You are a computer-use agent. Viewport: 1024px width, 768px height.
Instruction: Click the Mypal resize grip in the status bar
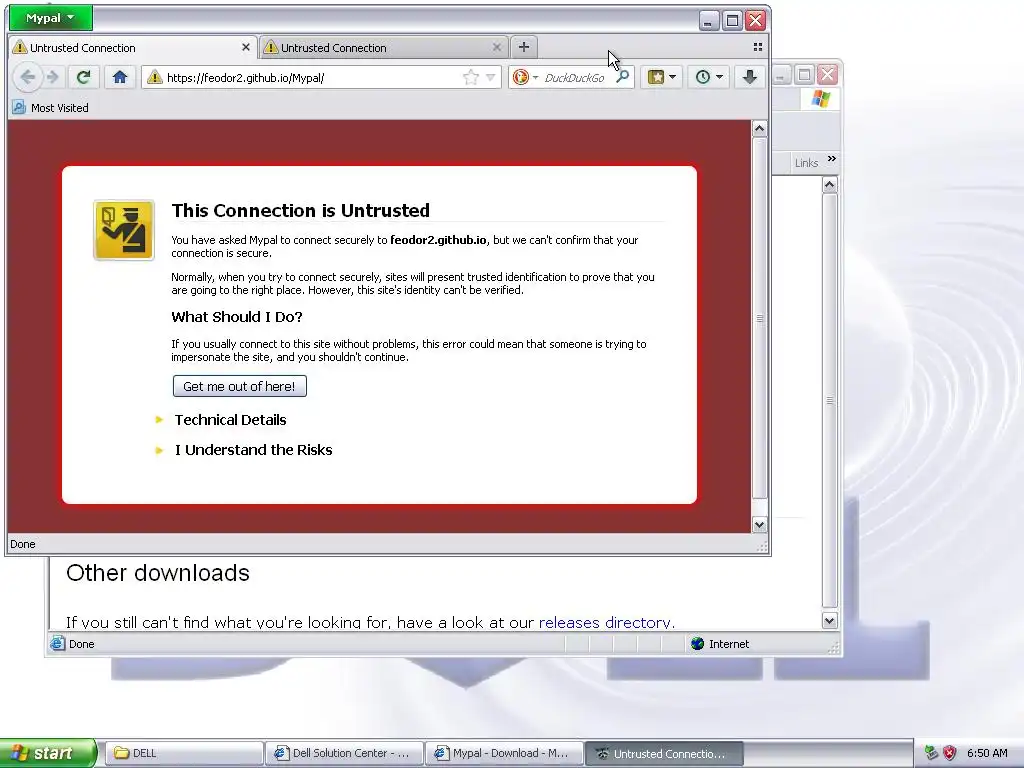point(761,547)
